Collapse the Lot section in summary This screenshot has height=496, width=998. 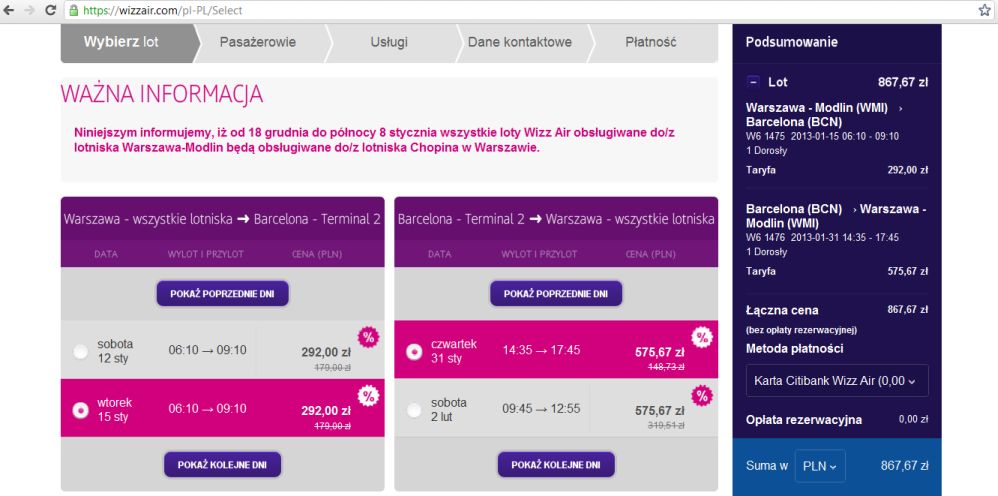[753, 82]
